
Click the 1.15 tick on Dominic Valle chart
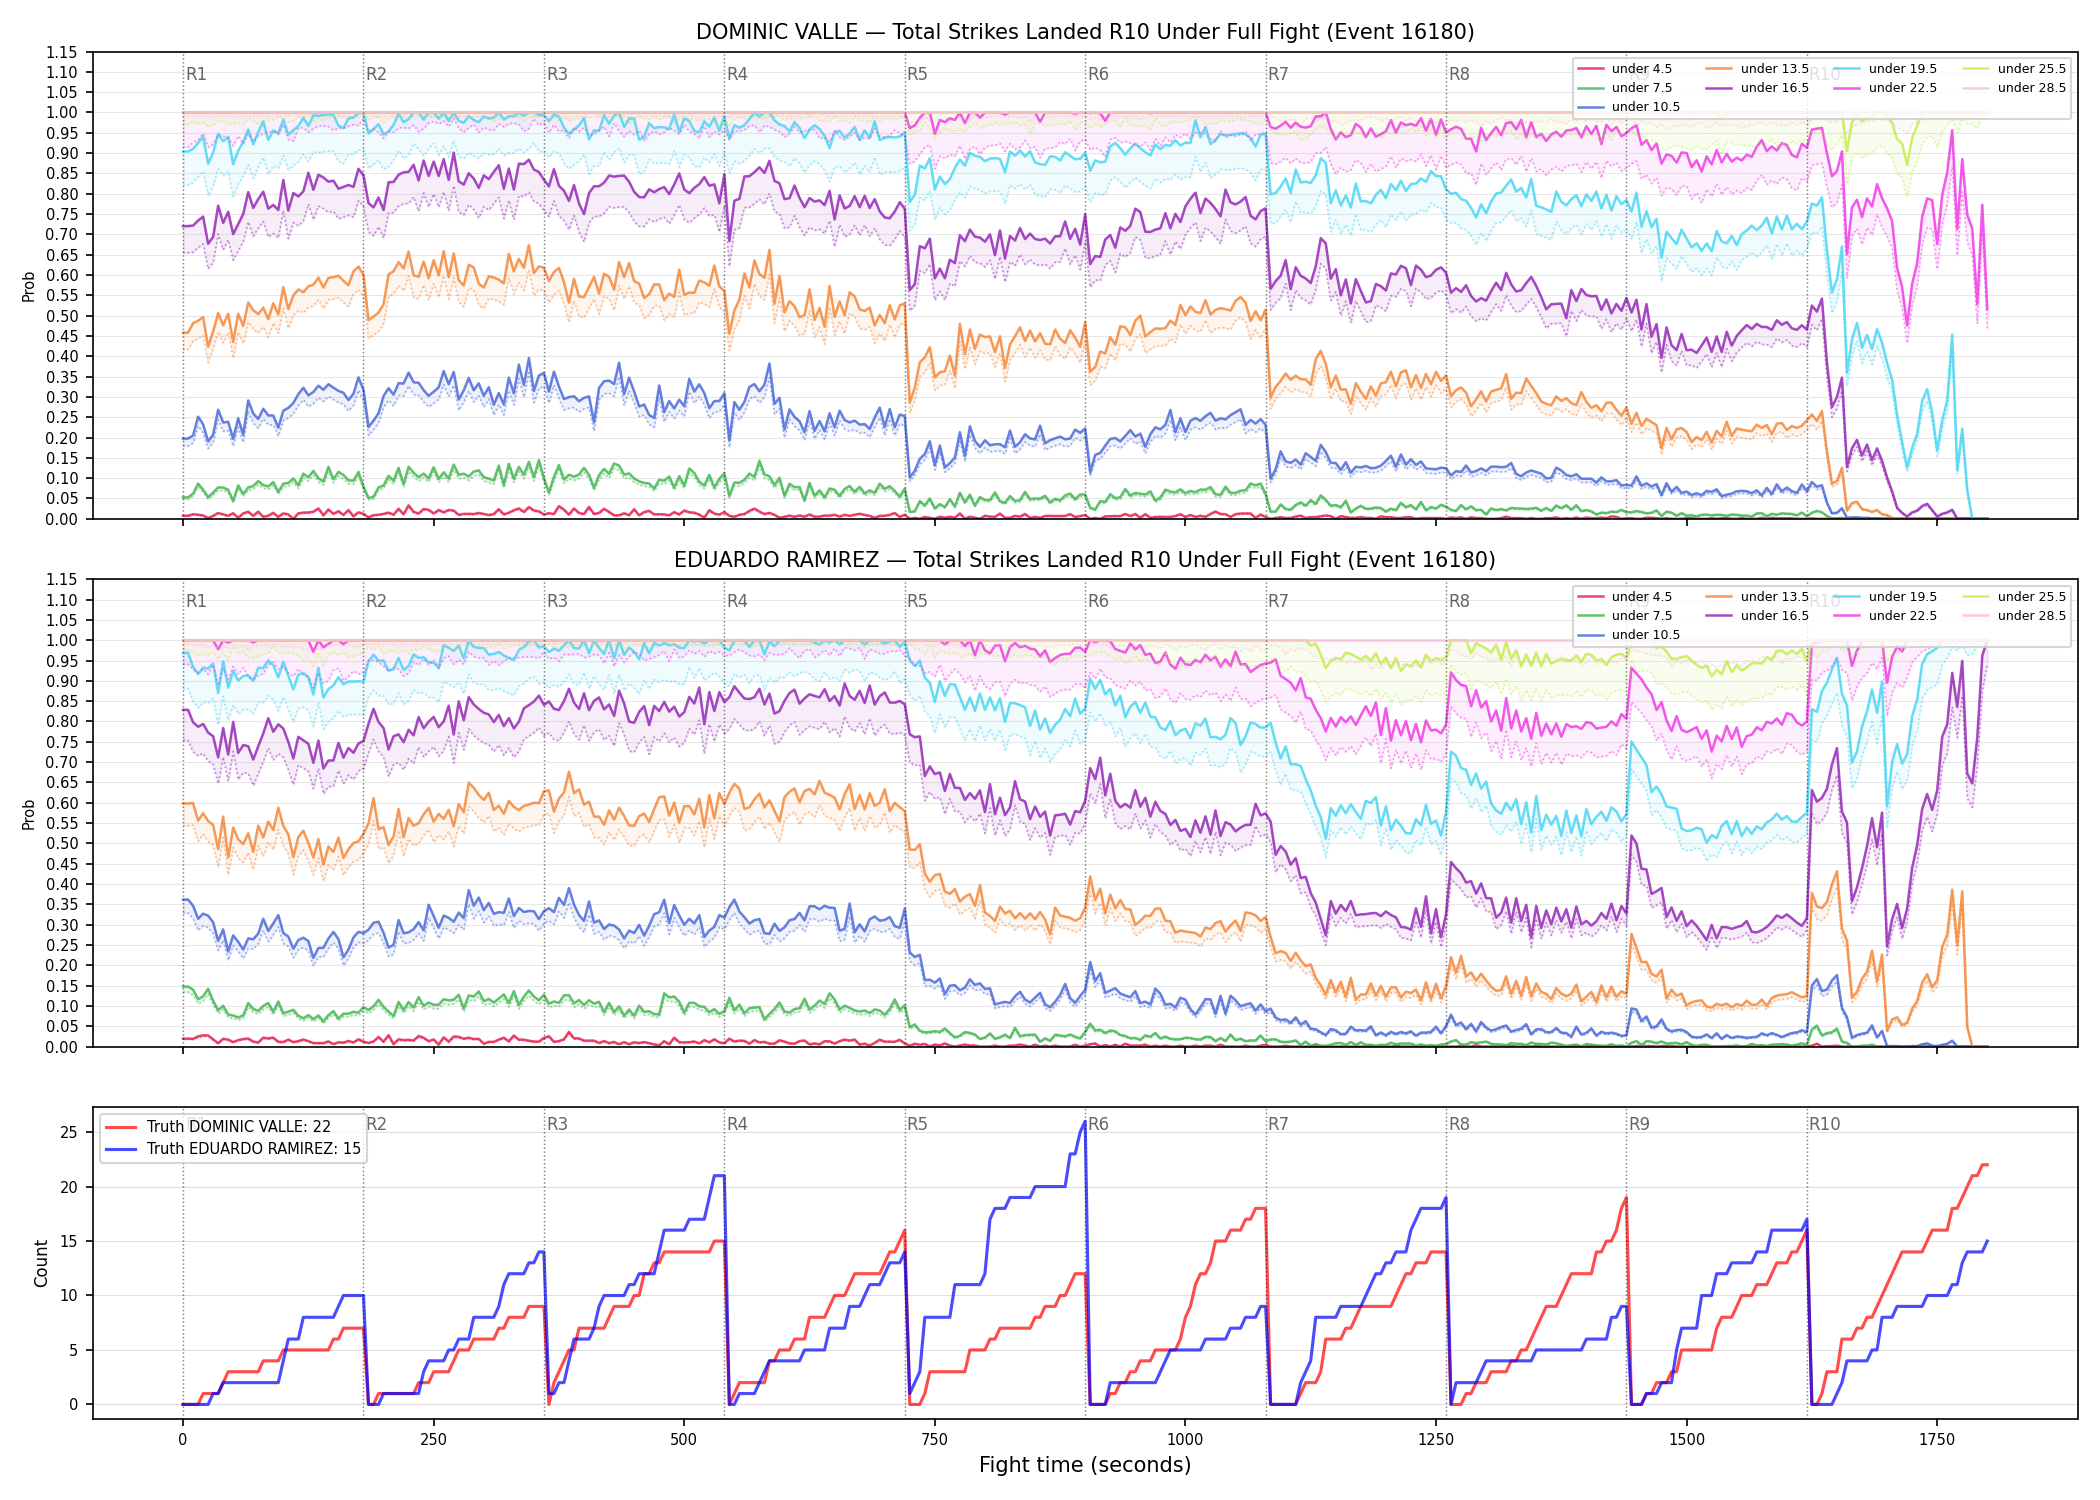62,52
